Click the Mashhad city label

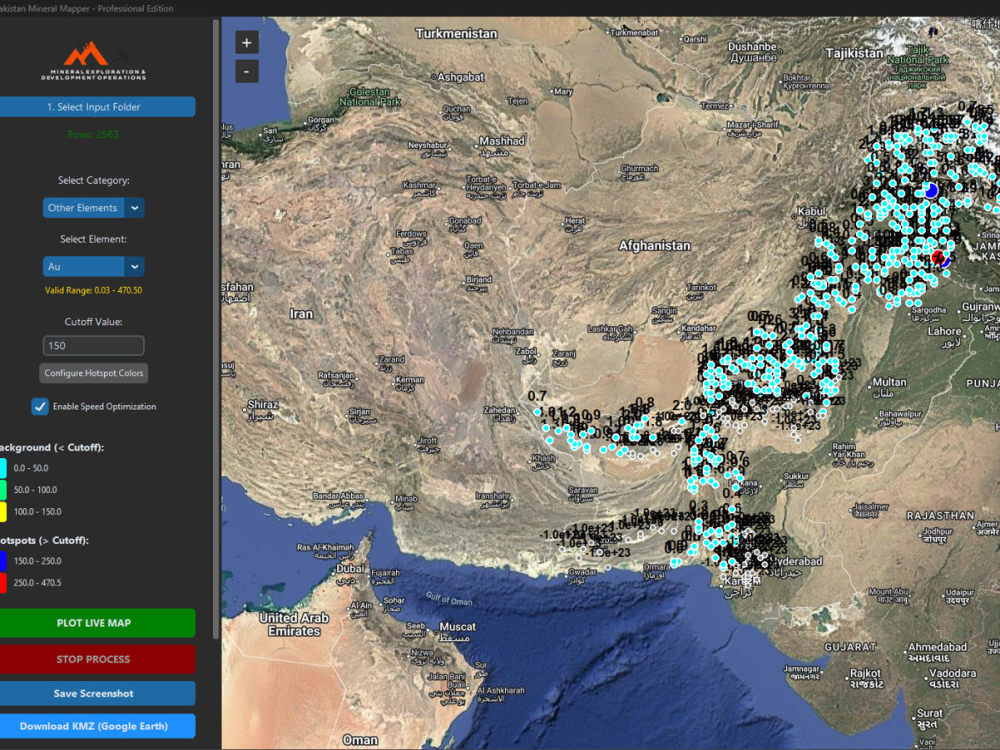[502, 141]
